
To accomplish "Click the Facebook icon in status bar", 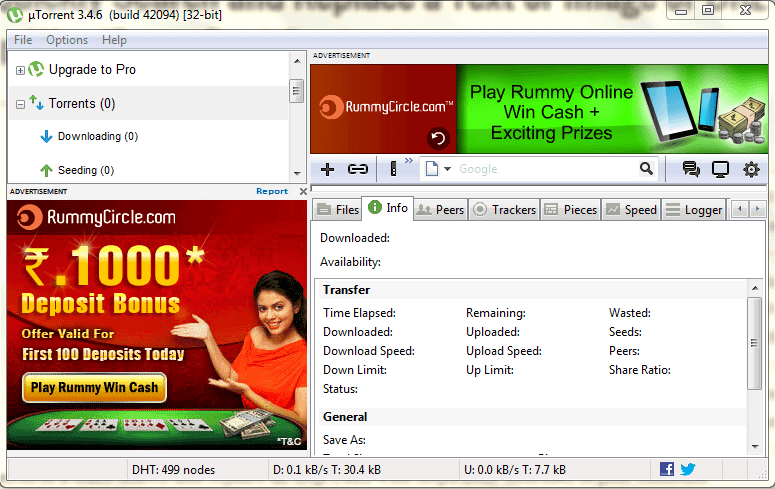I will click(x=667, y=469).
